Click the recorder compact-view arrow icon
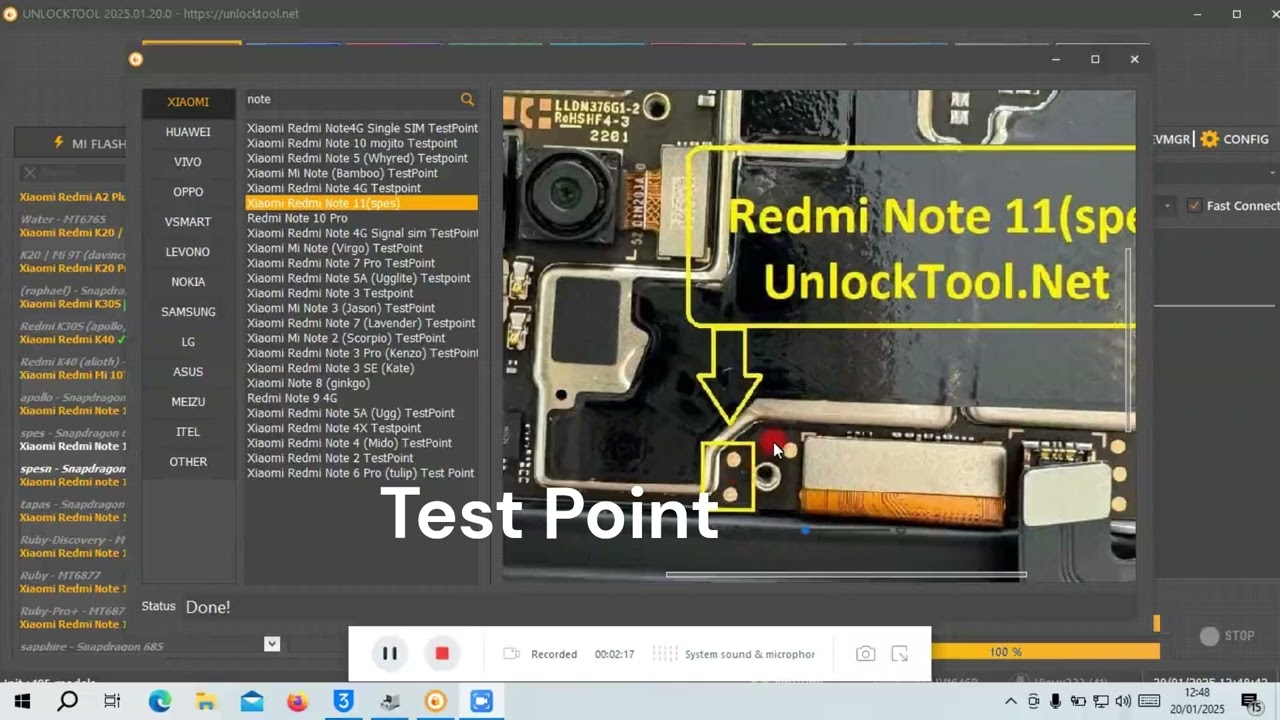Image resolution: width=1280 pixels, height=720 pixels. [x=900, y=654]
